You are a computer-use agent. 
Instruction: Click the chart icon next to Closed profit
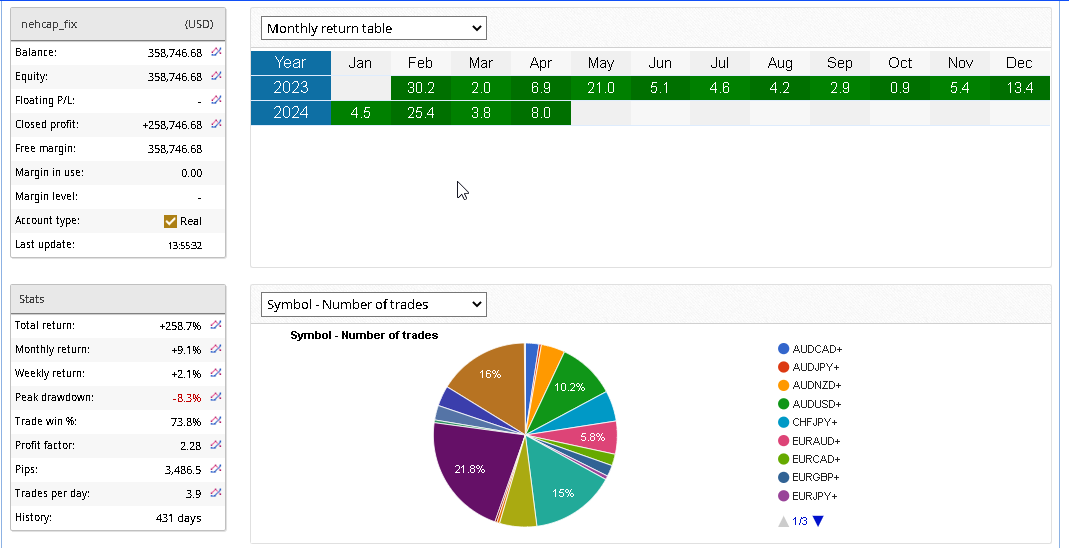(216, 124)
